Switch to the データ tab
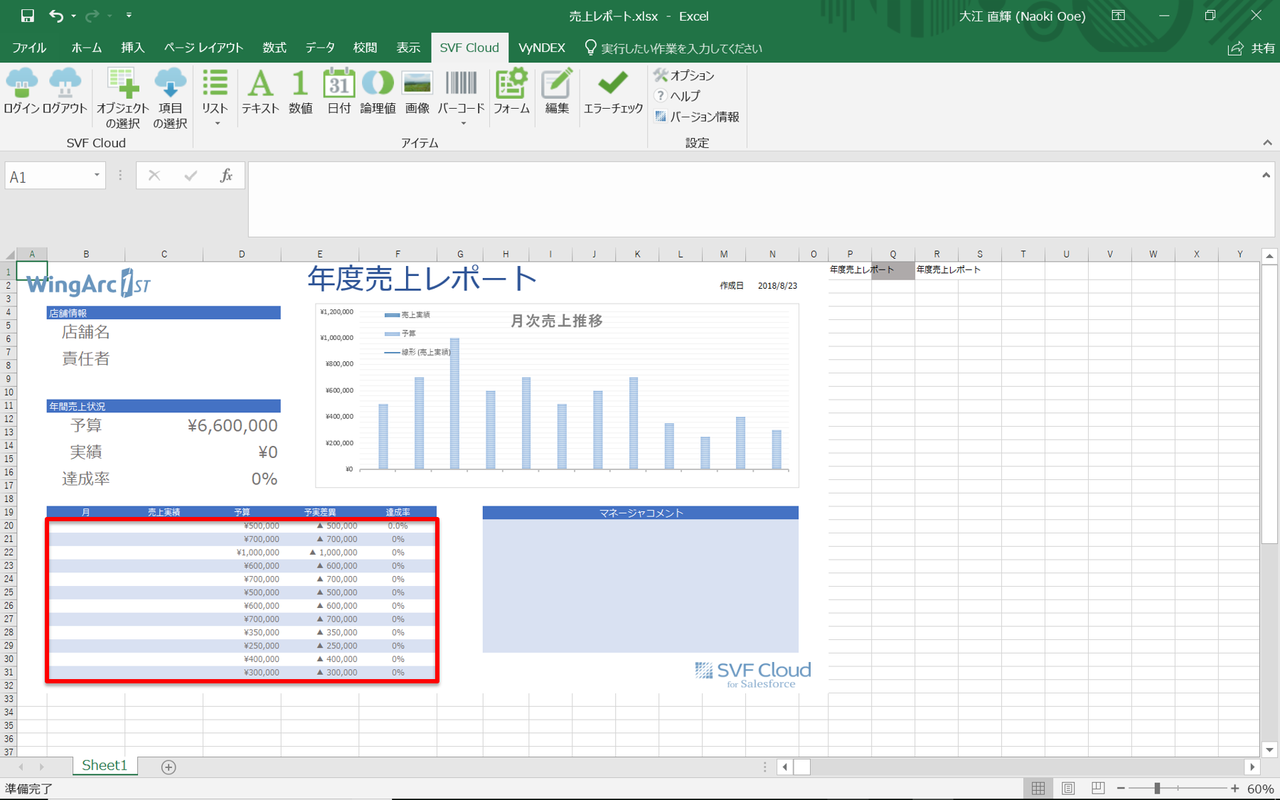The image size is (1280, 800). [320, 47]
